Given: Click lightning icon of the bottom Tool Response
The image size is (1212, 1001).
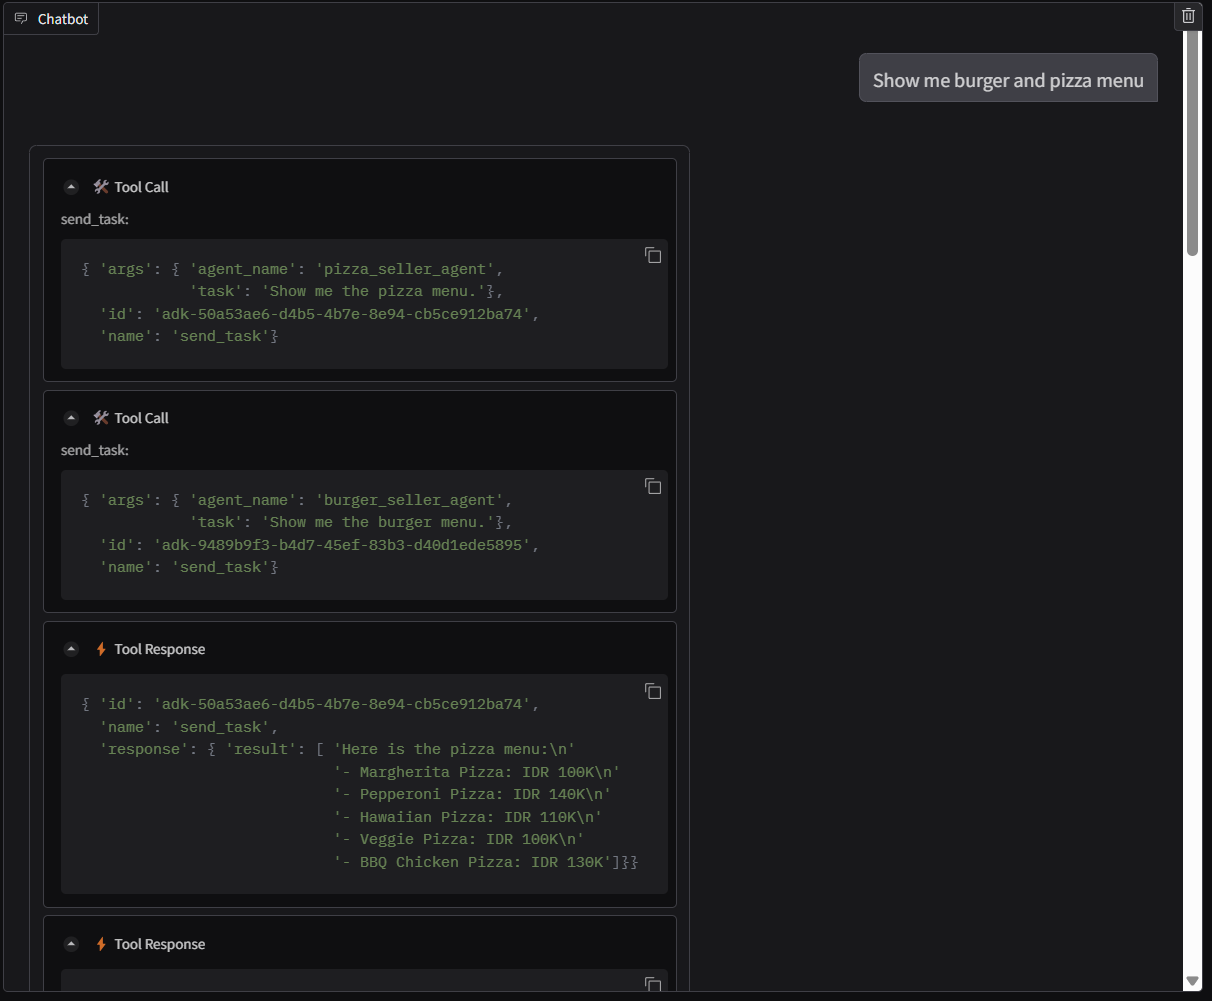Looking at the screenshot, I should pos(101,944).
